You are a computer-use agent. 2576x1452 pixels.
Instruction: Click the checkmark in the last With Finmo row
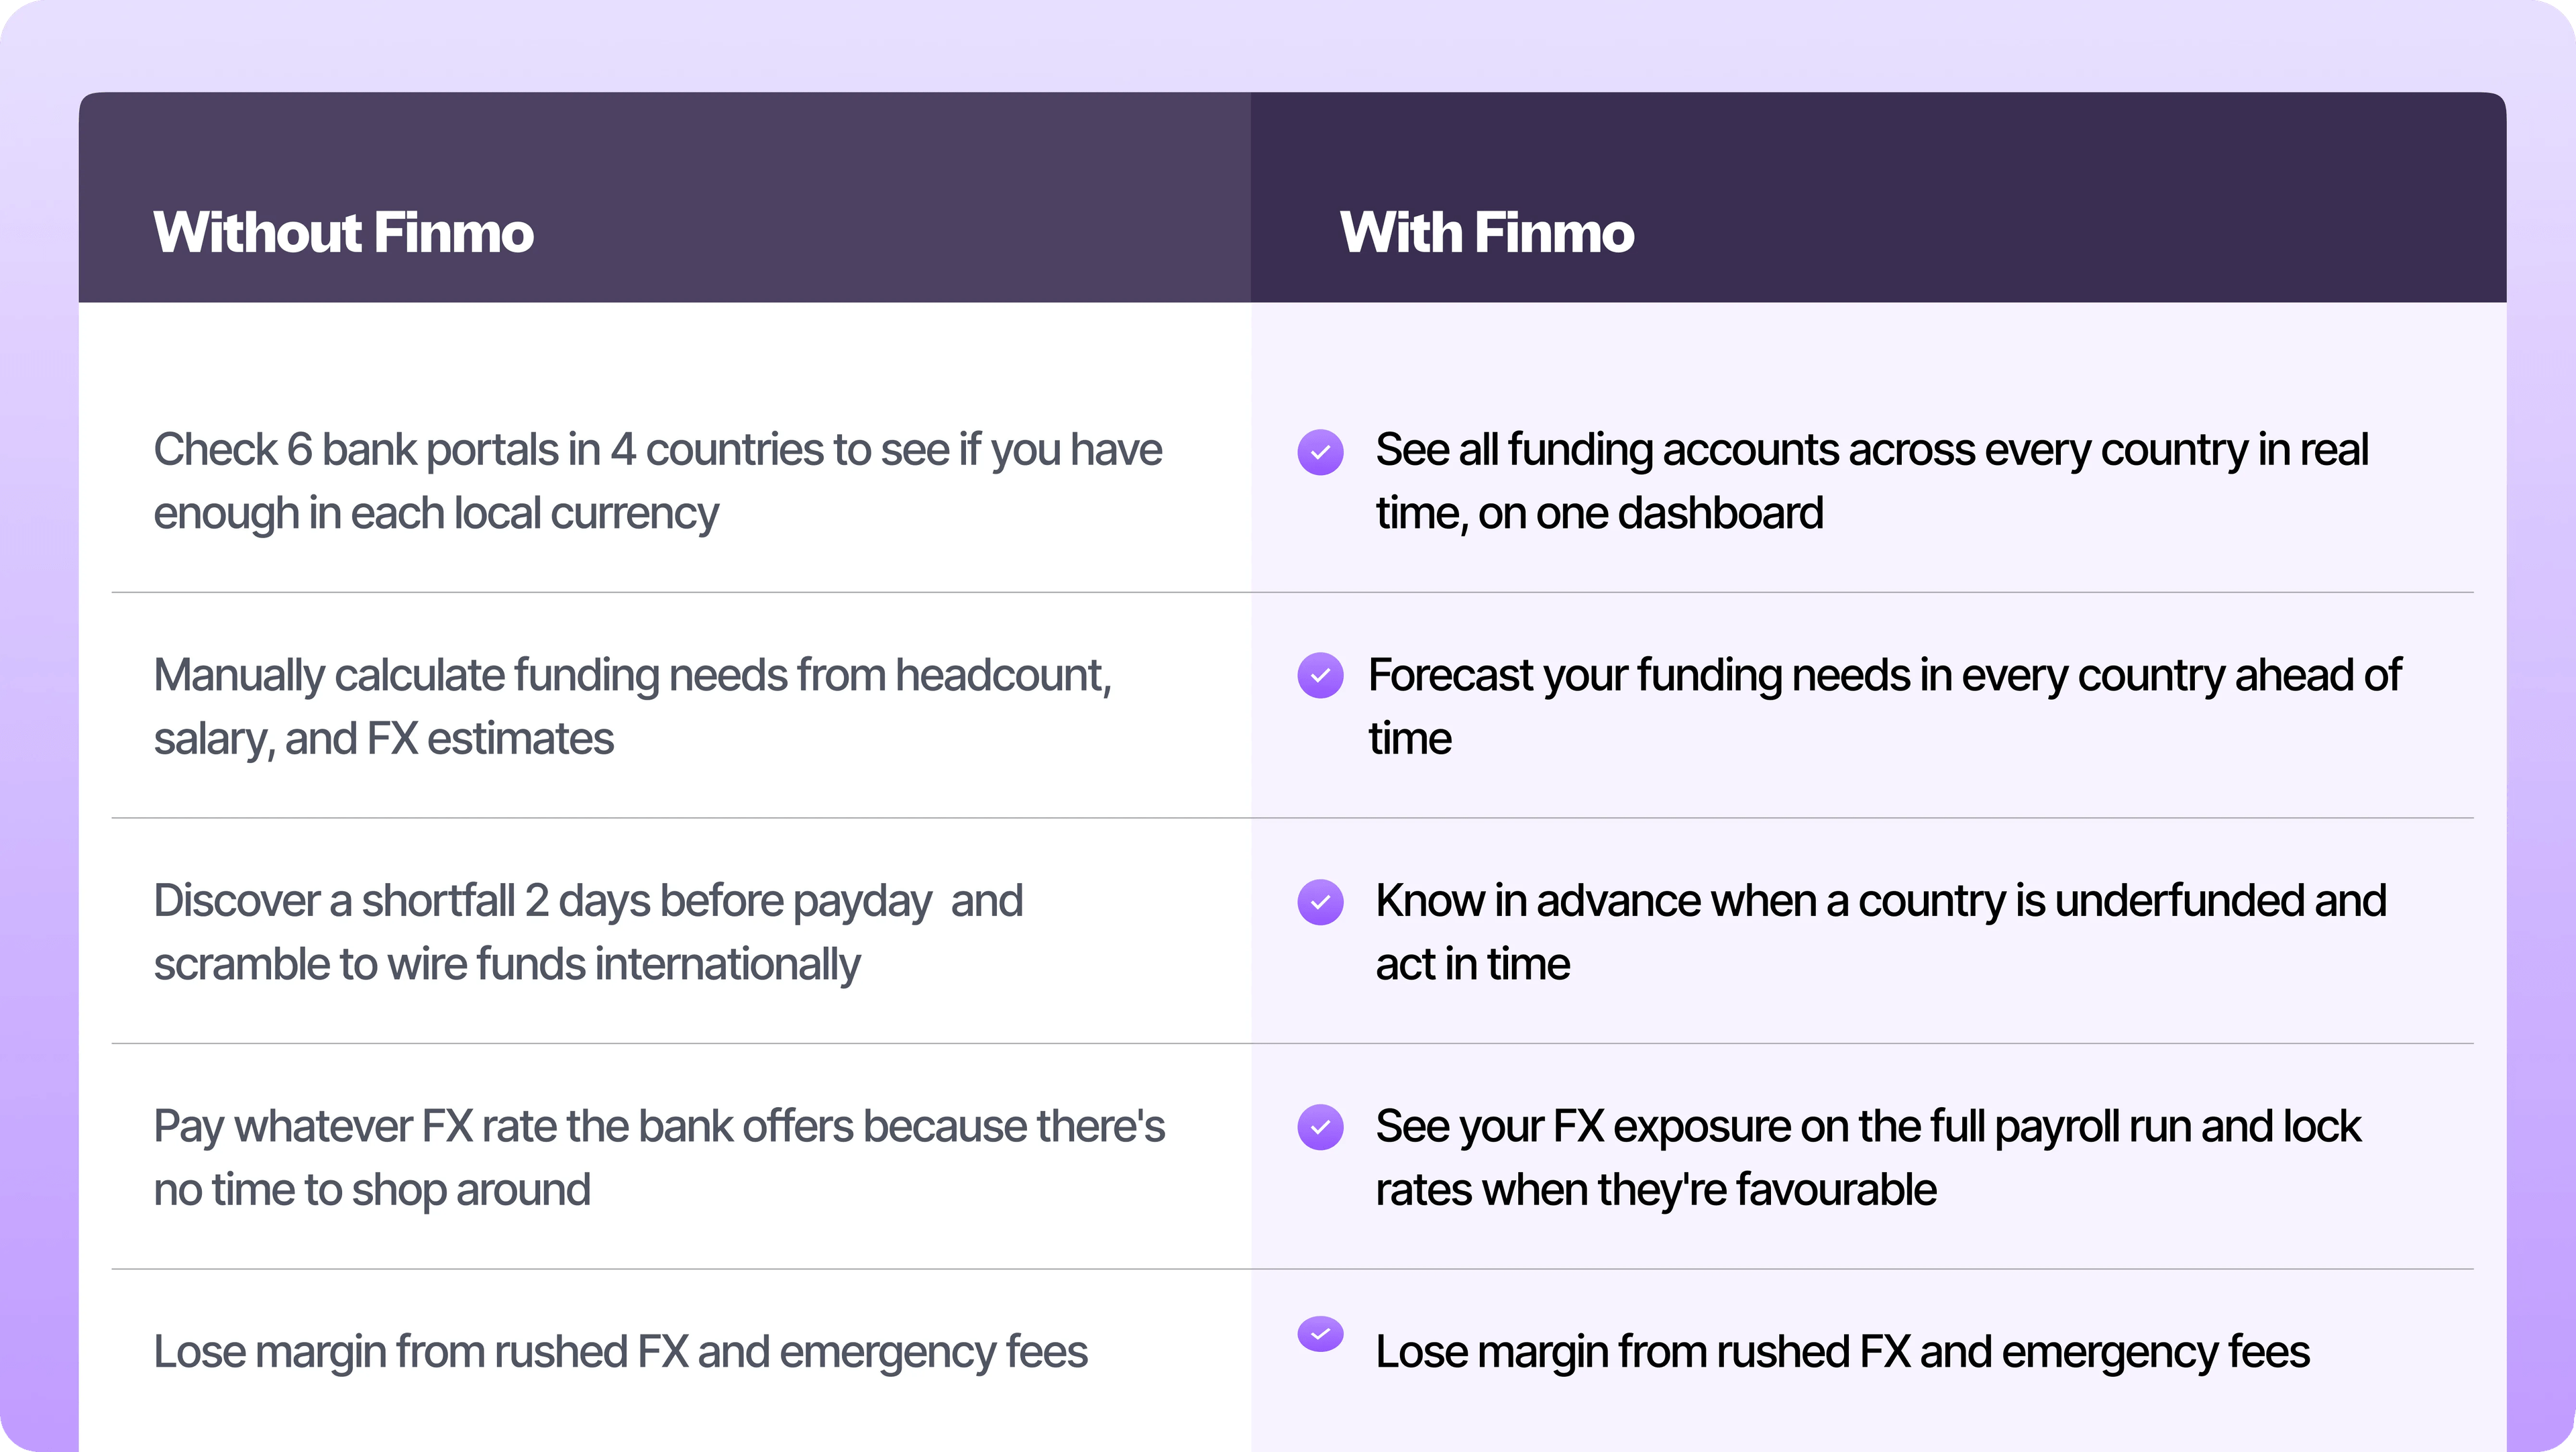pos(1320,1334)
